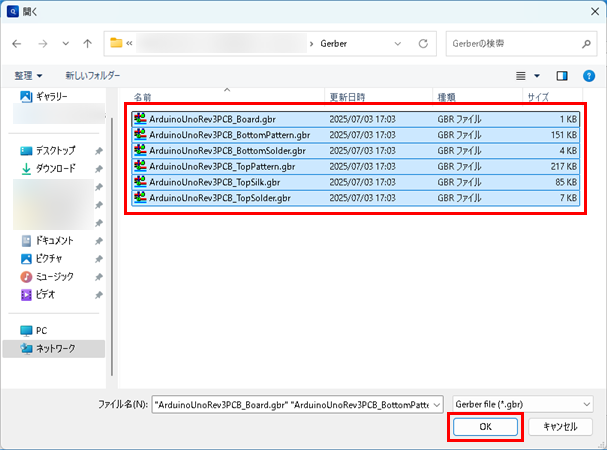
Task: Open view options dropdown arrow
Action: [x=537, y=76]
